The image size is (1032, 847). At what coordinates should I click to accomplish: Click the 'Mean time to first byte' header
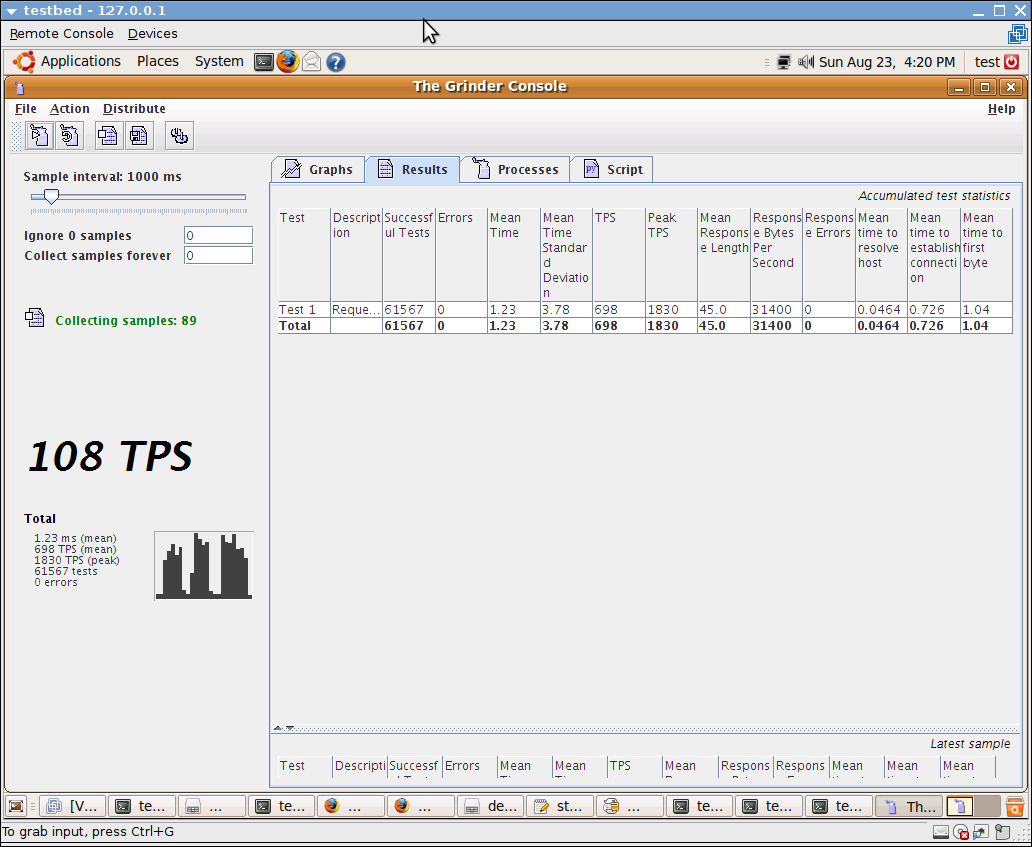[986, 255]
